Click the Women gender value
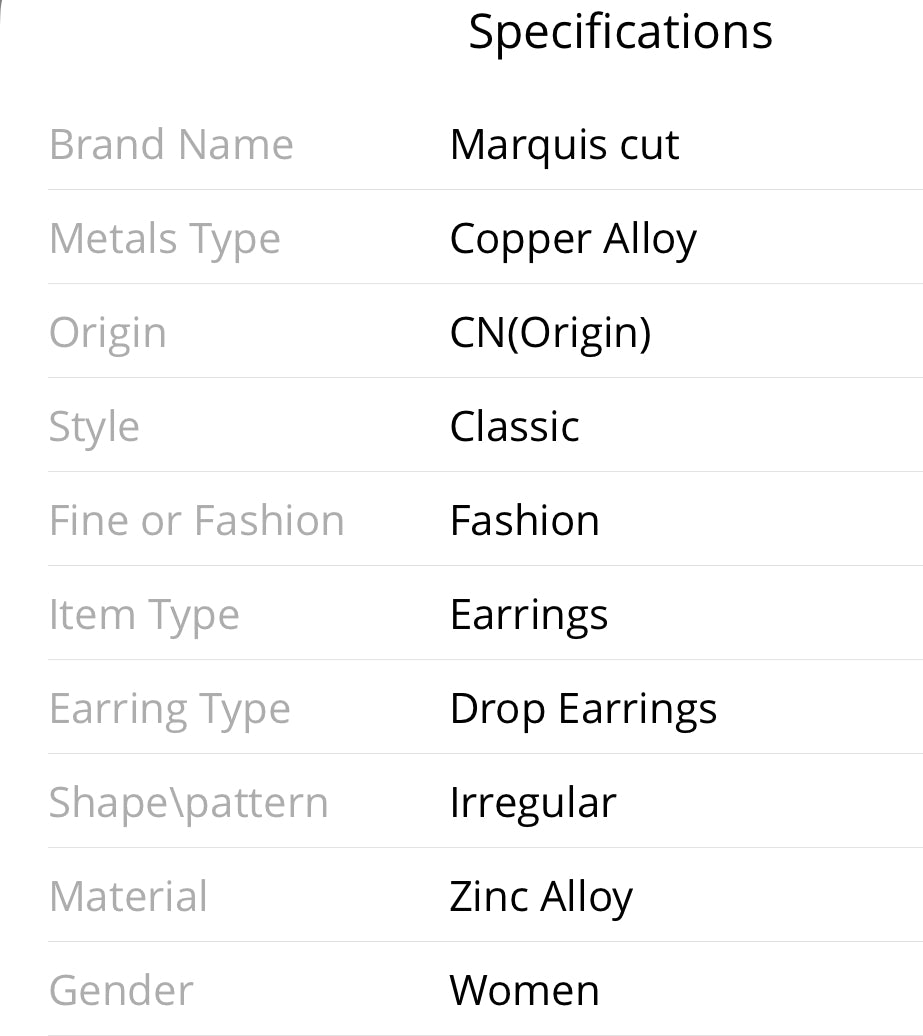 (x=525, y=990)
